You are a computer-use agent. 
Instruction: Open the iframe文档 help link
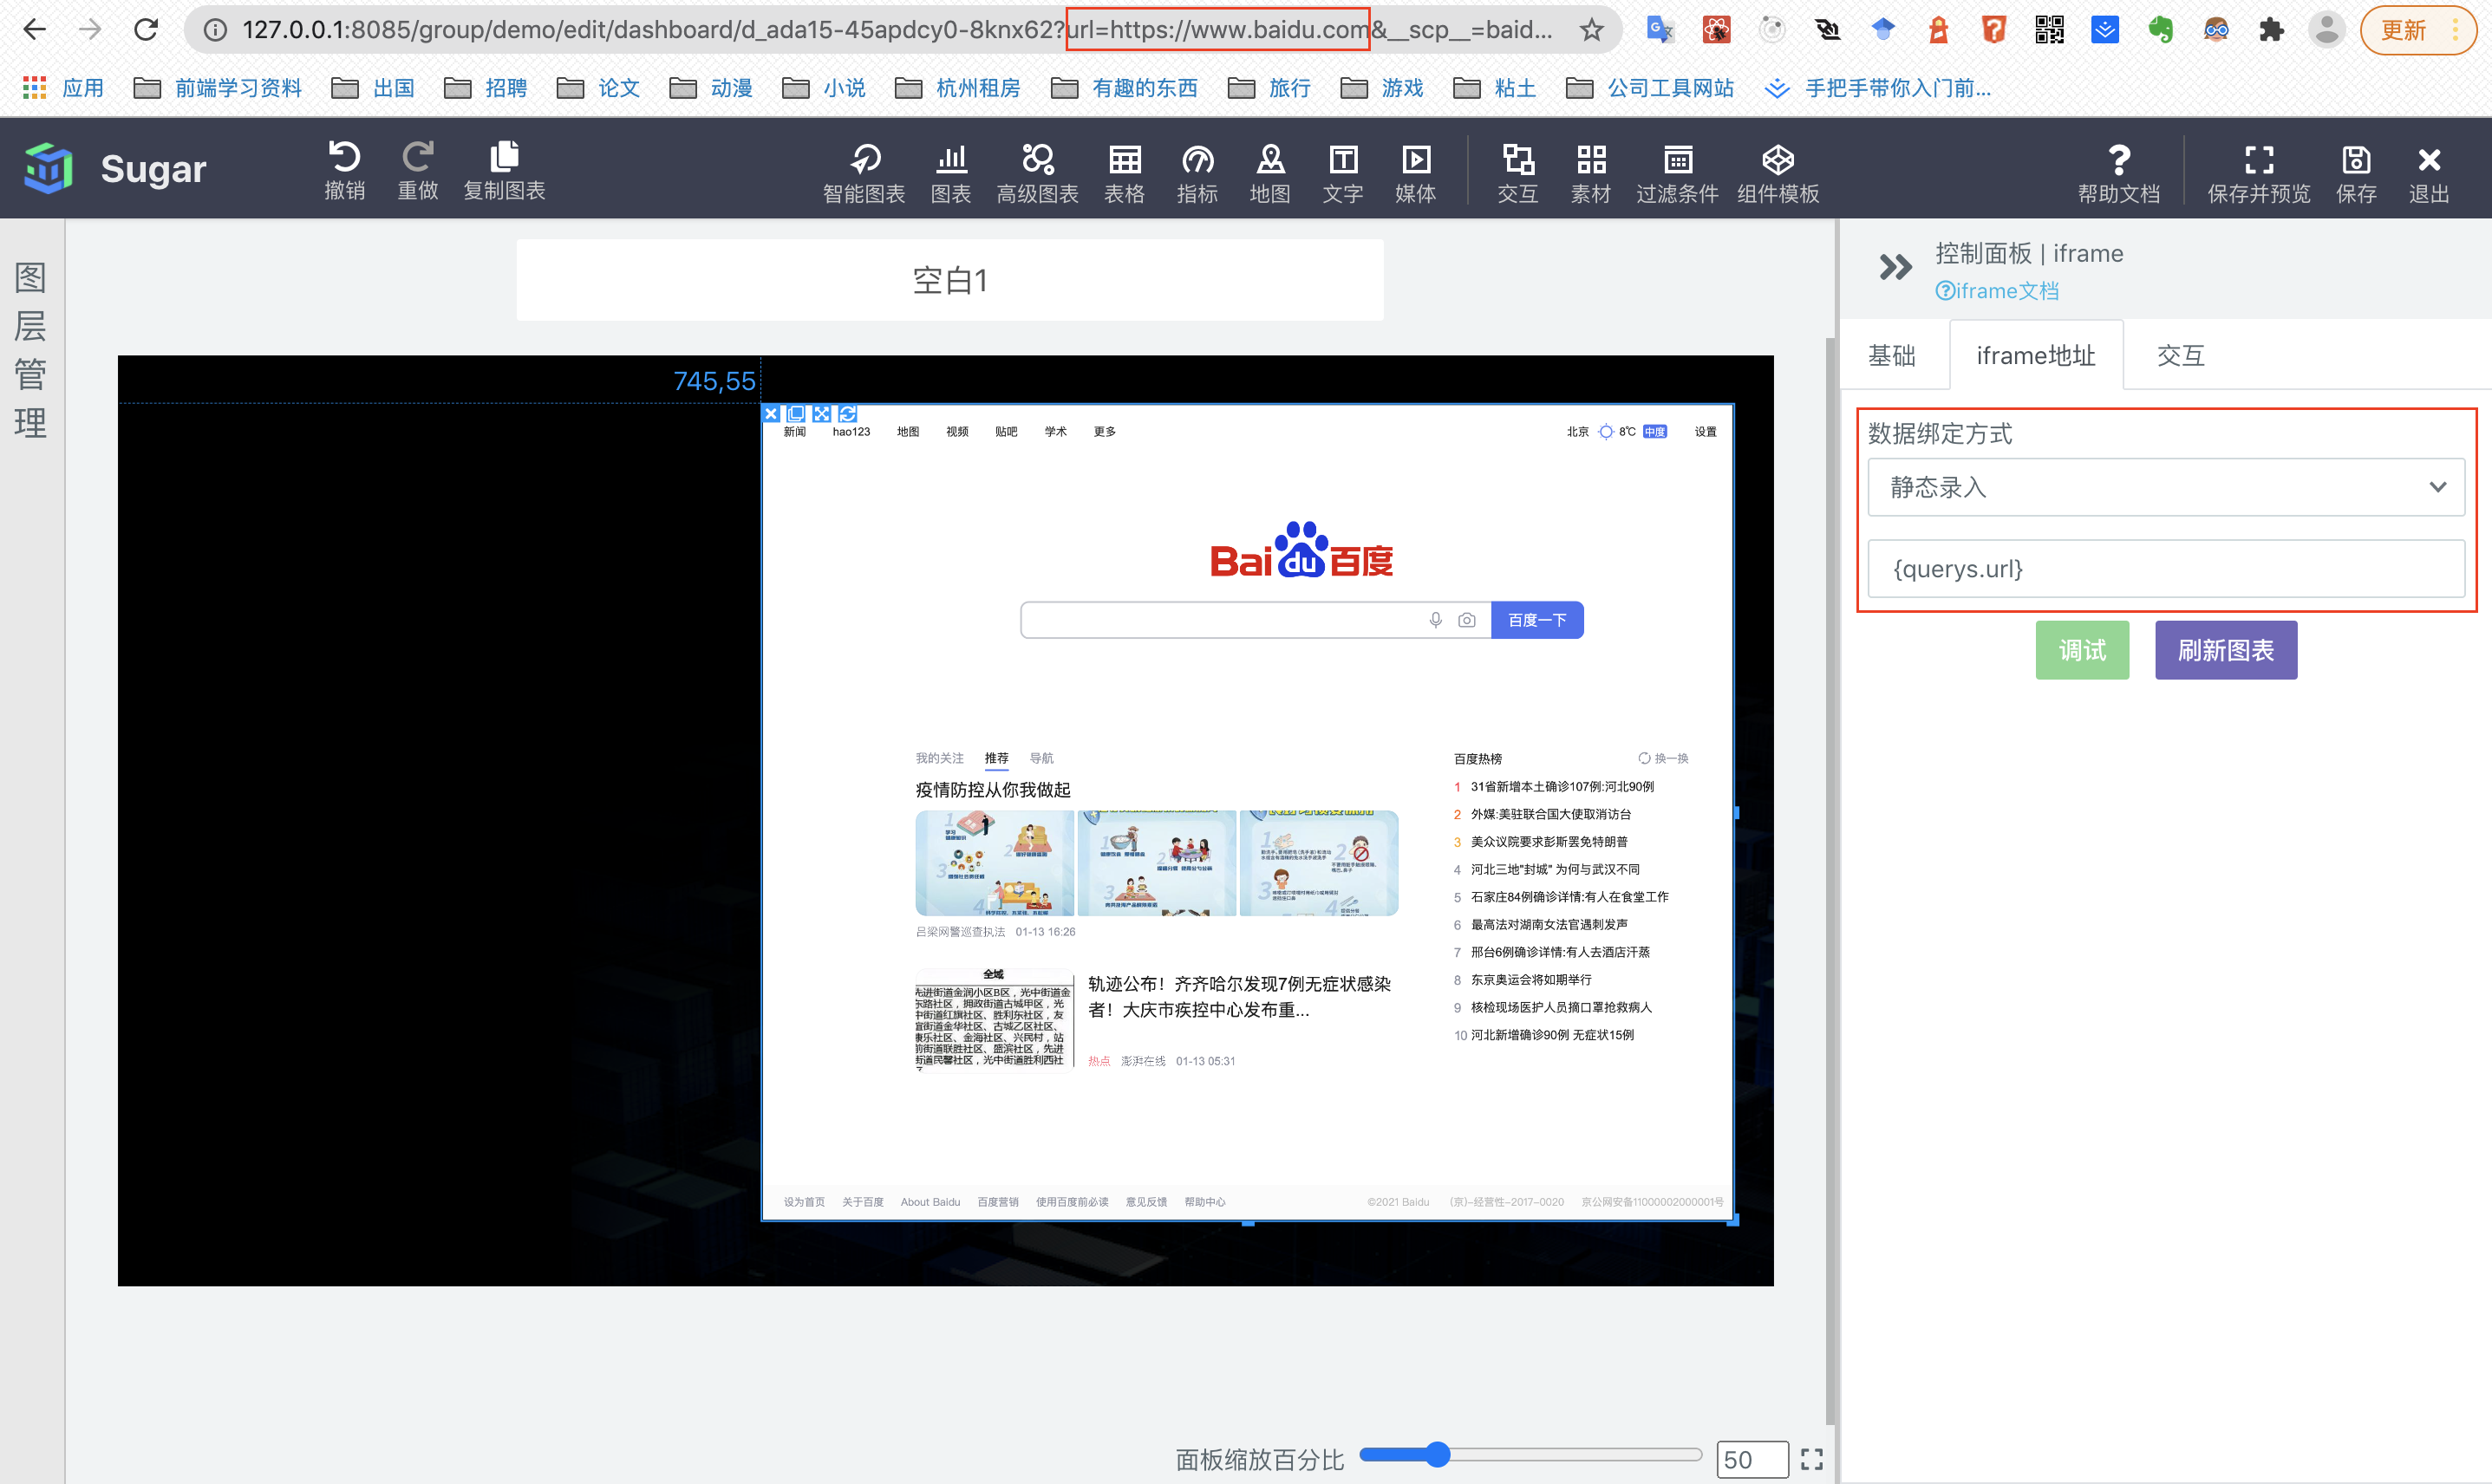point(1997,291)
